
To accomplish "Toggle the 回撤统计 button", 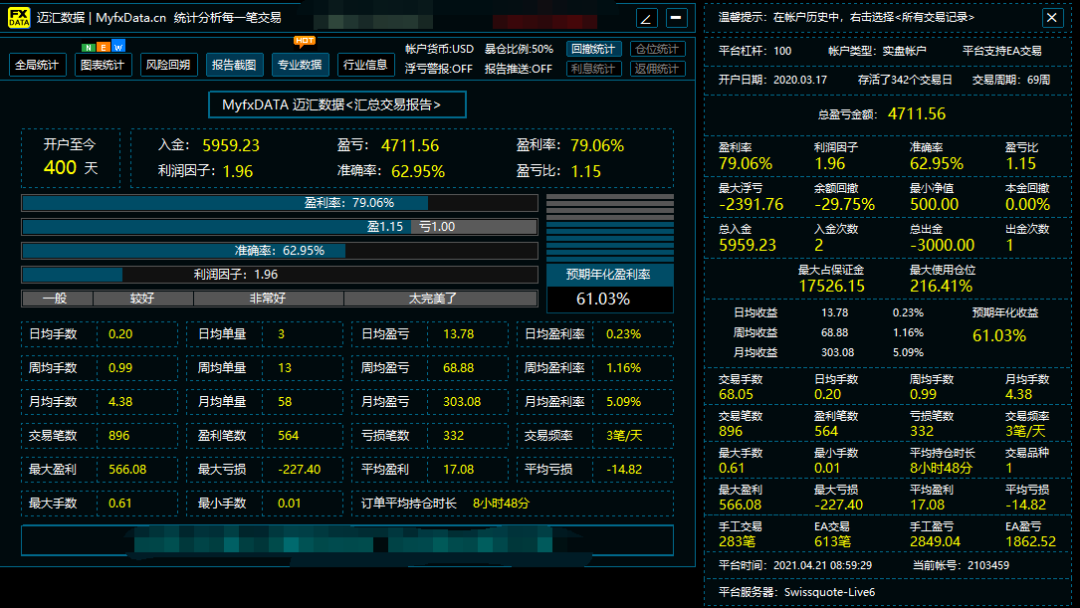I will [x=594, y=49].
